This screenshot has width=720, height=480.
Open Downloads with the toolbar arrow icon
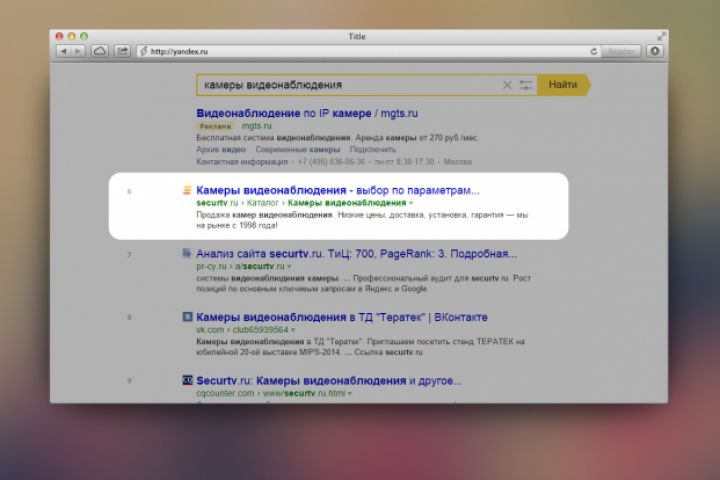point(655,51)
